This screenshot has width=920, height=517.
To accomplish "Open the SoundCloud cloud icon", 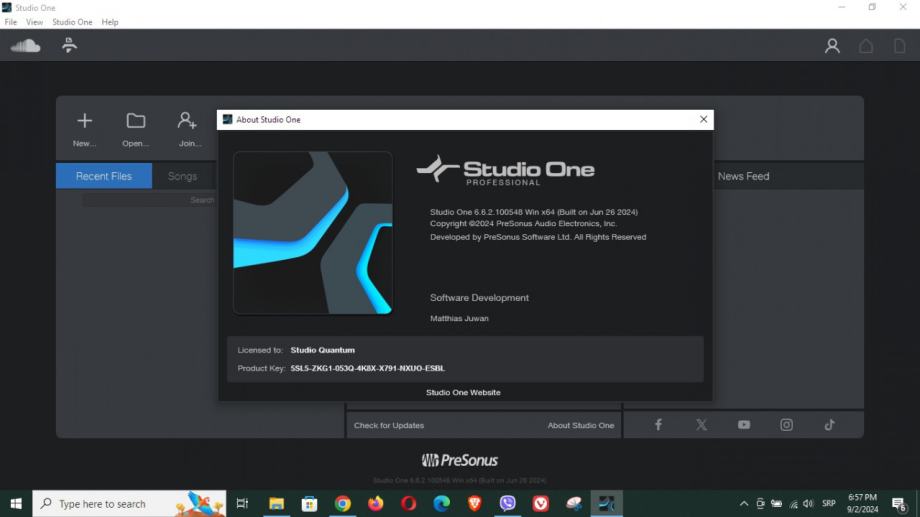I will pyautogui.click(x=25, y=46).
